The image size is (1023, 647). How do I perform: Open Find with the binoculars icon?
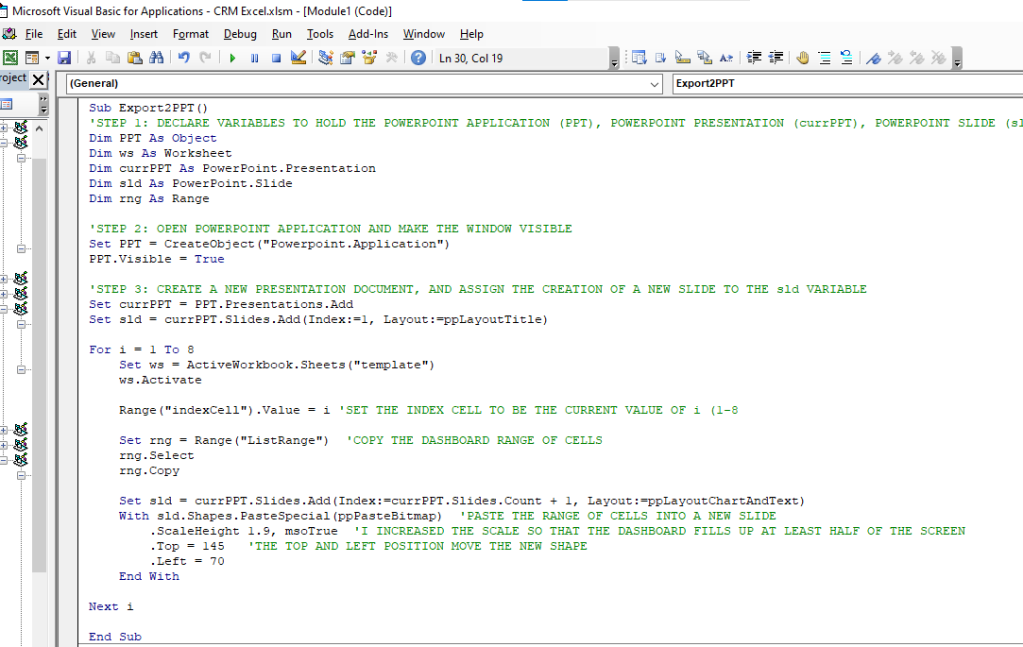point(157,58)
